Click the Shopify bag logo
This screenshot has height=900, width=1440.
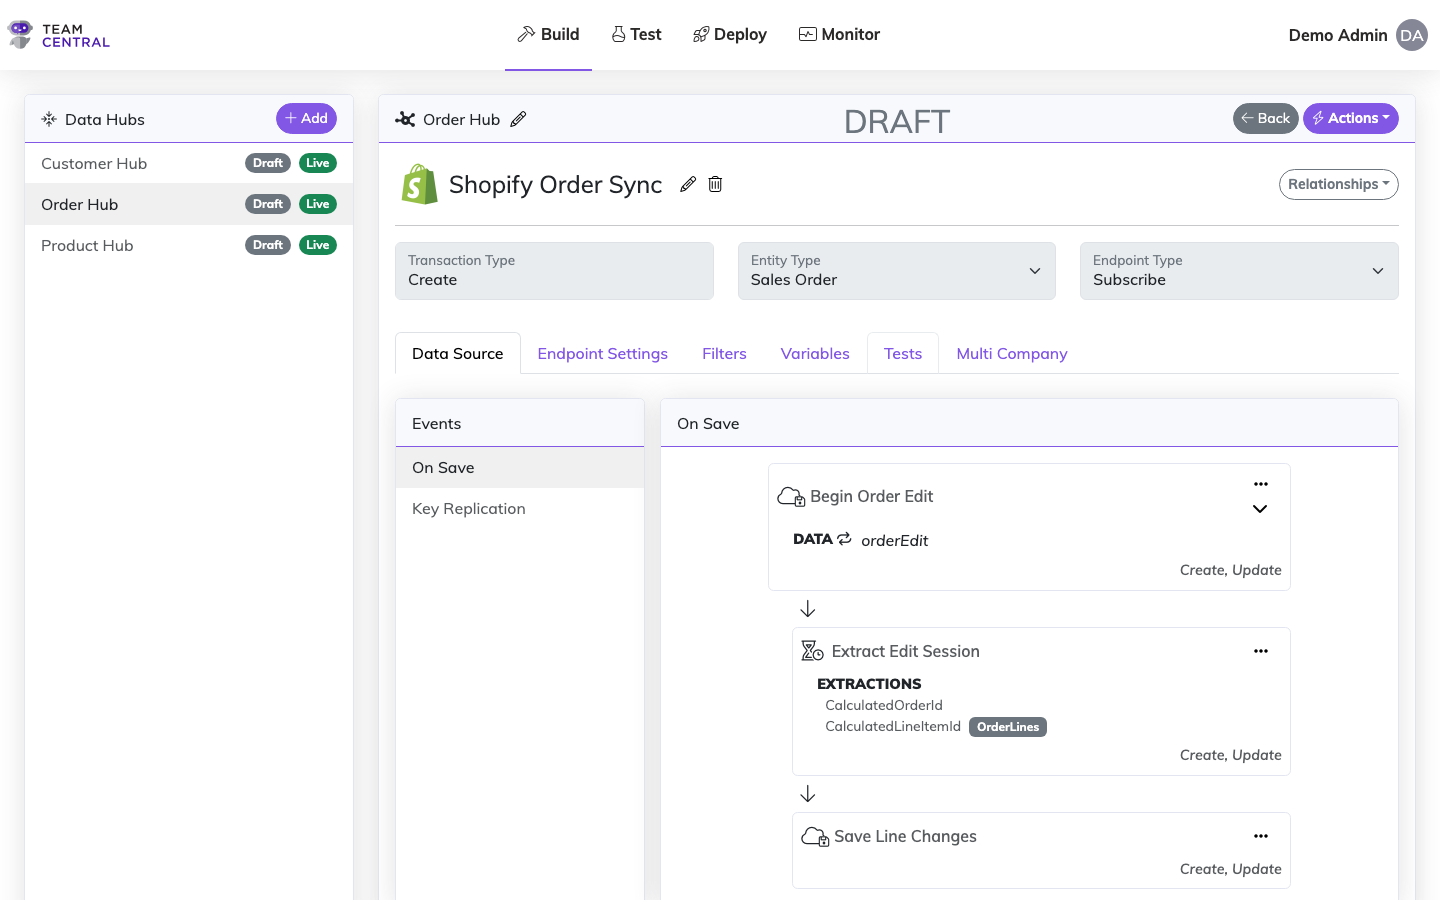pos(420,185)
